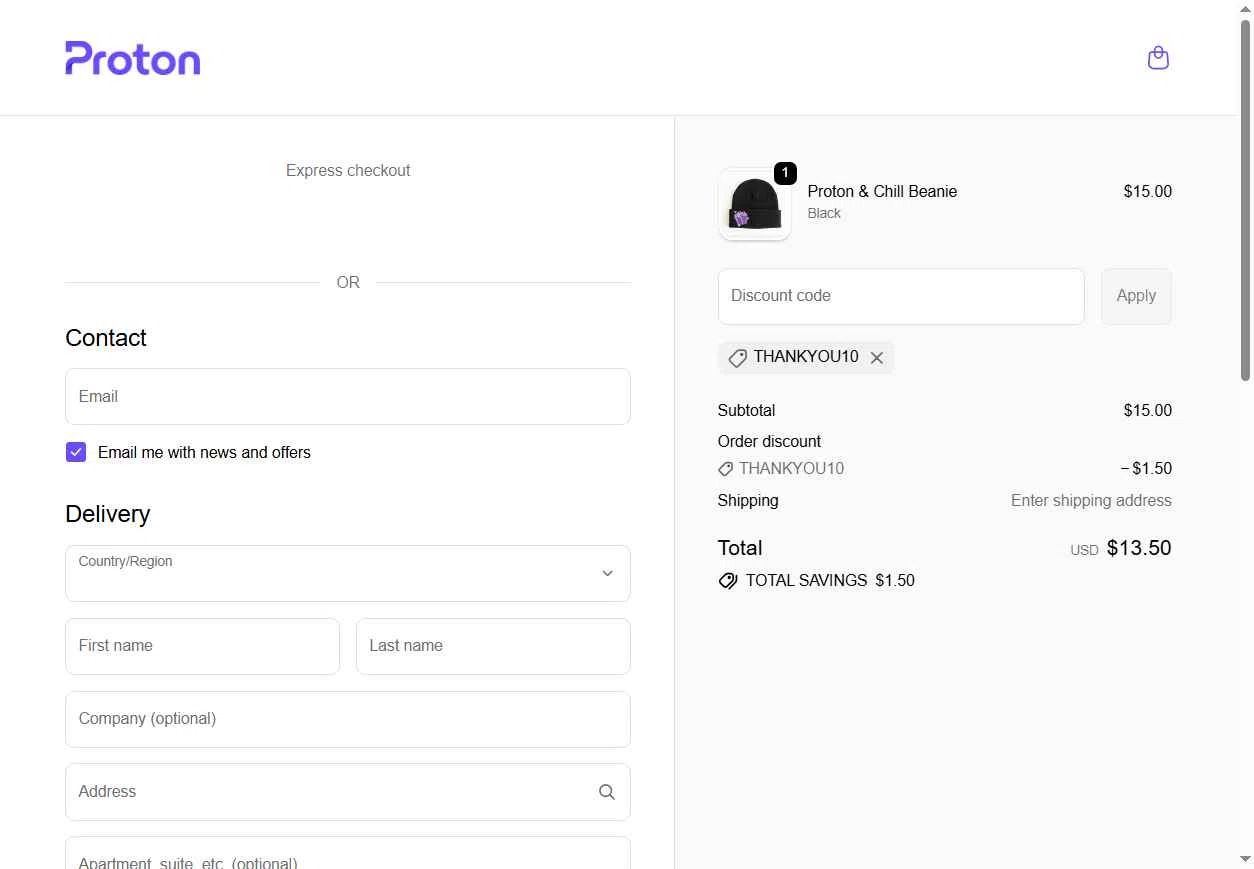Click the page vertical scrollbar thumb

1245,200
